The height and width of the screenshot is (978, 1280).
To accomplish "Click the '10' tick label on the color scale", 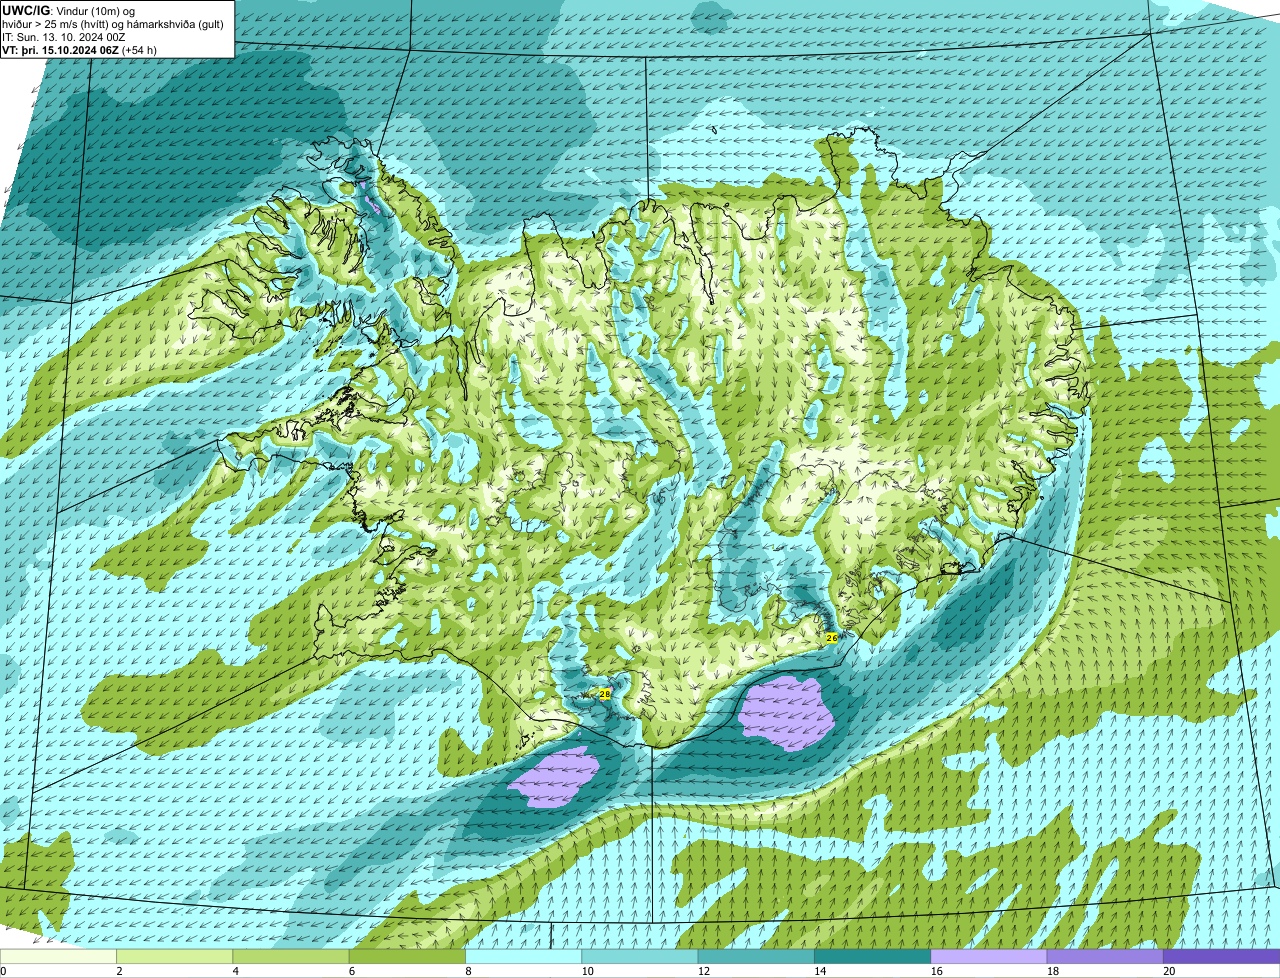I will (587, 971).
